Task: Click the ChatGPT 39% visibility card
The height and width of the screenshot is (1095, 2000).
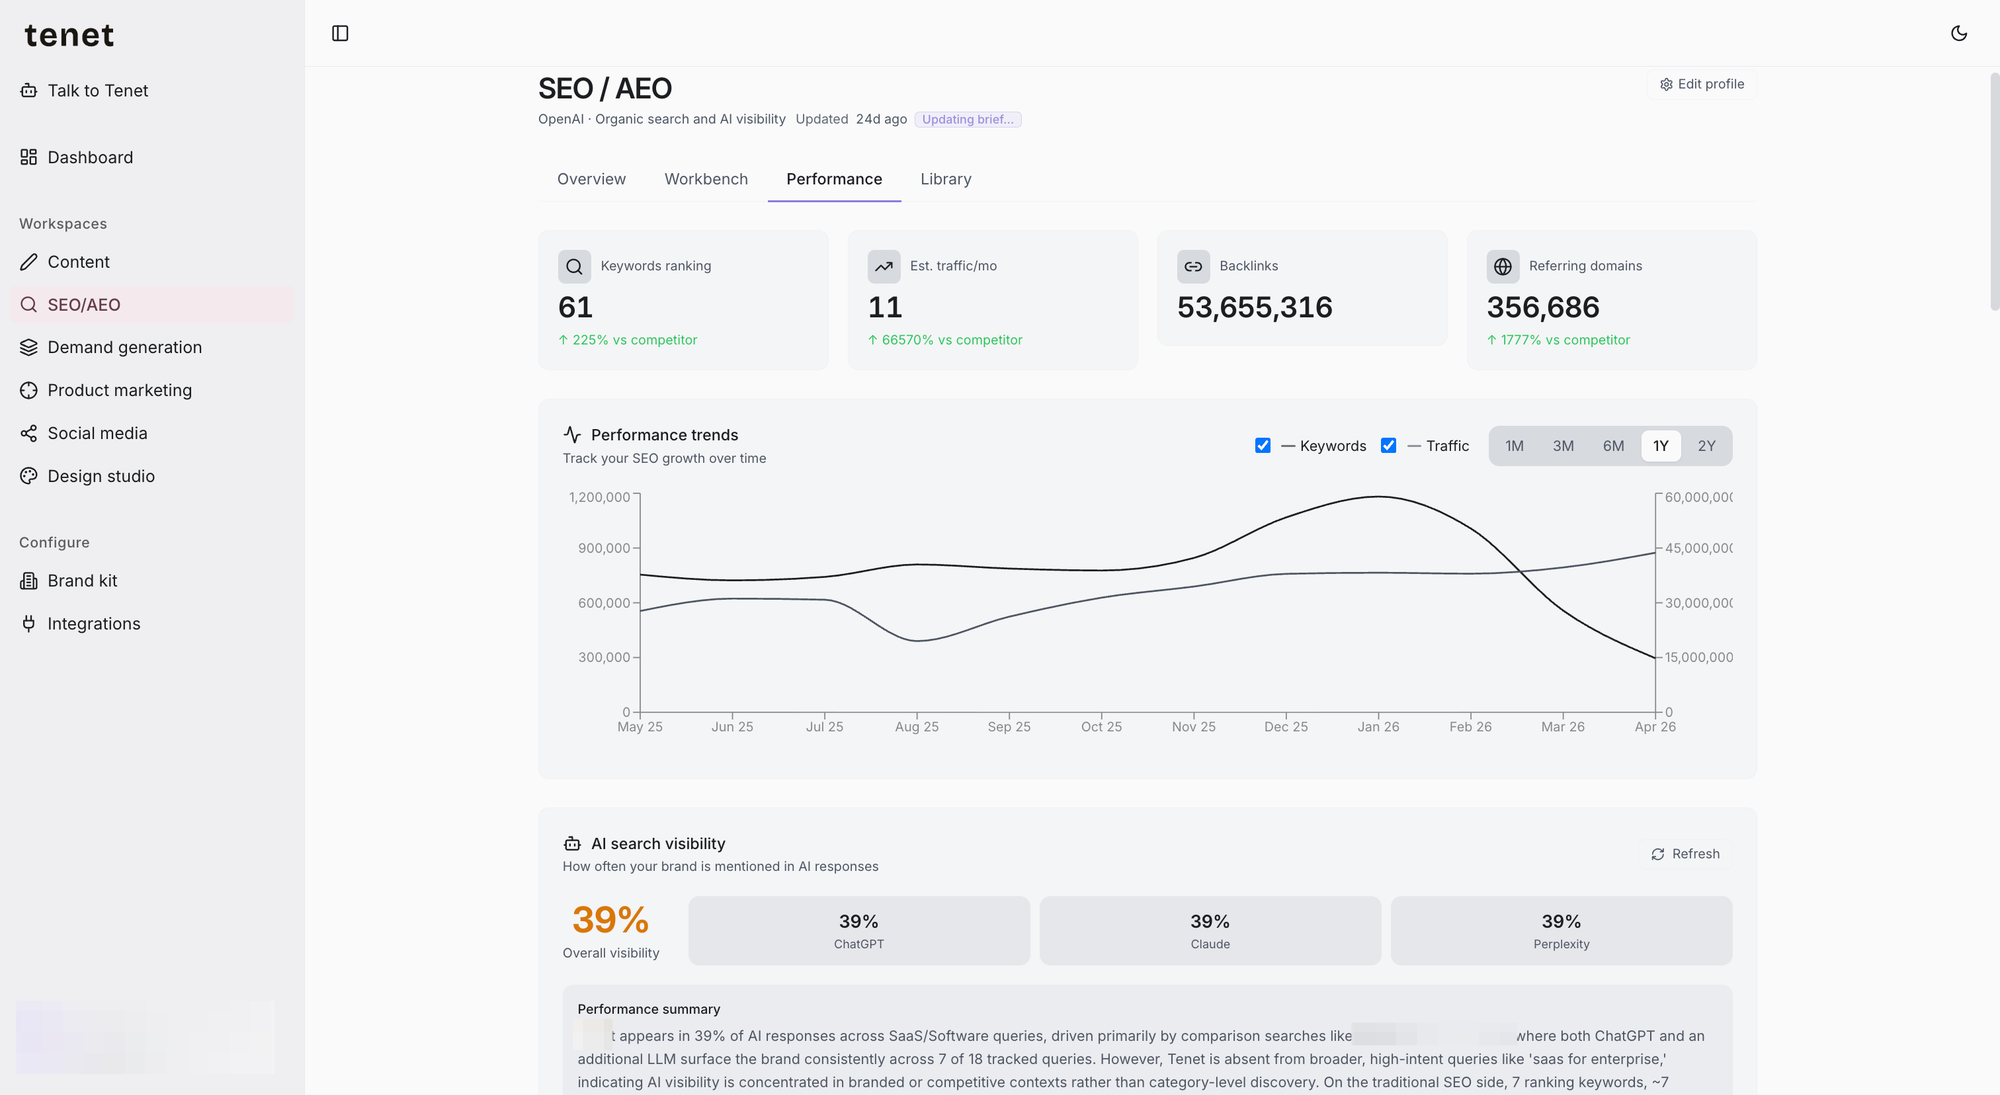Action: (x=859, y=930)
